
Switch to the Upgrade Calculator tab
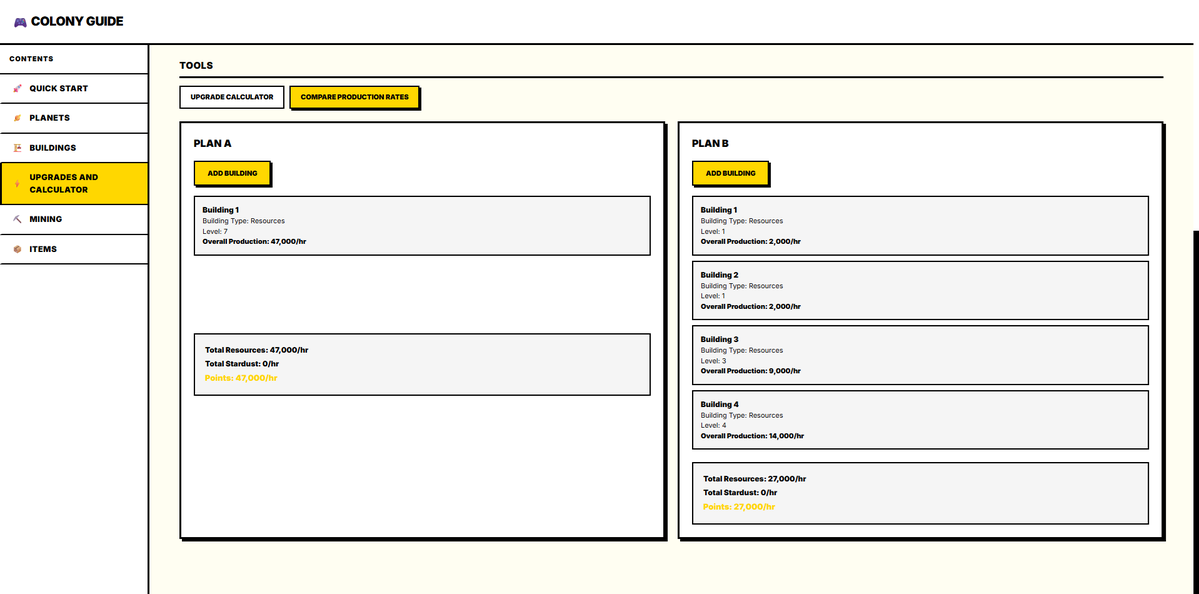[232, 97]
